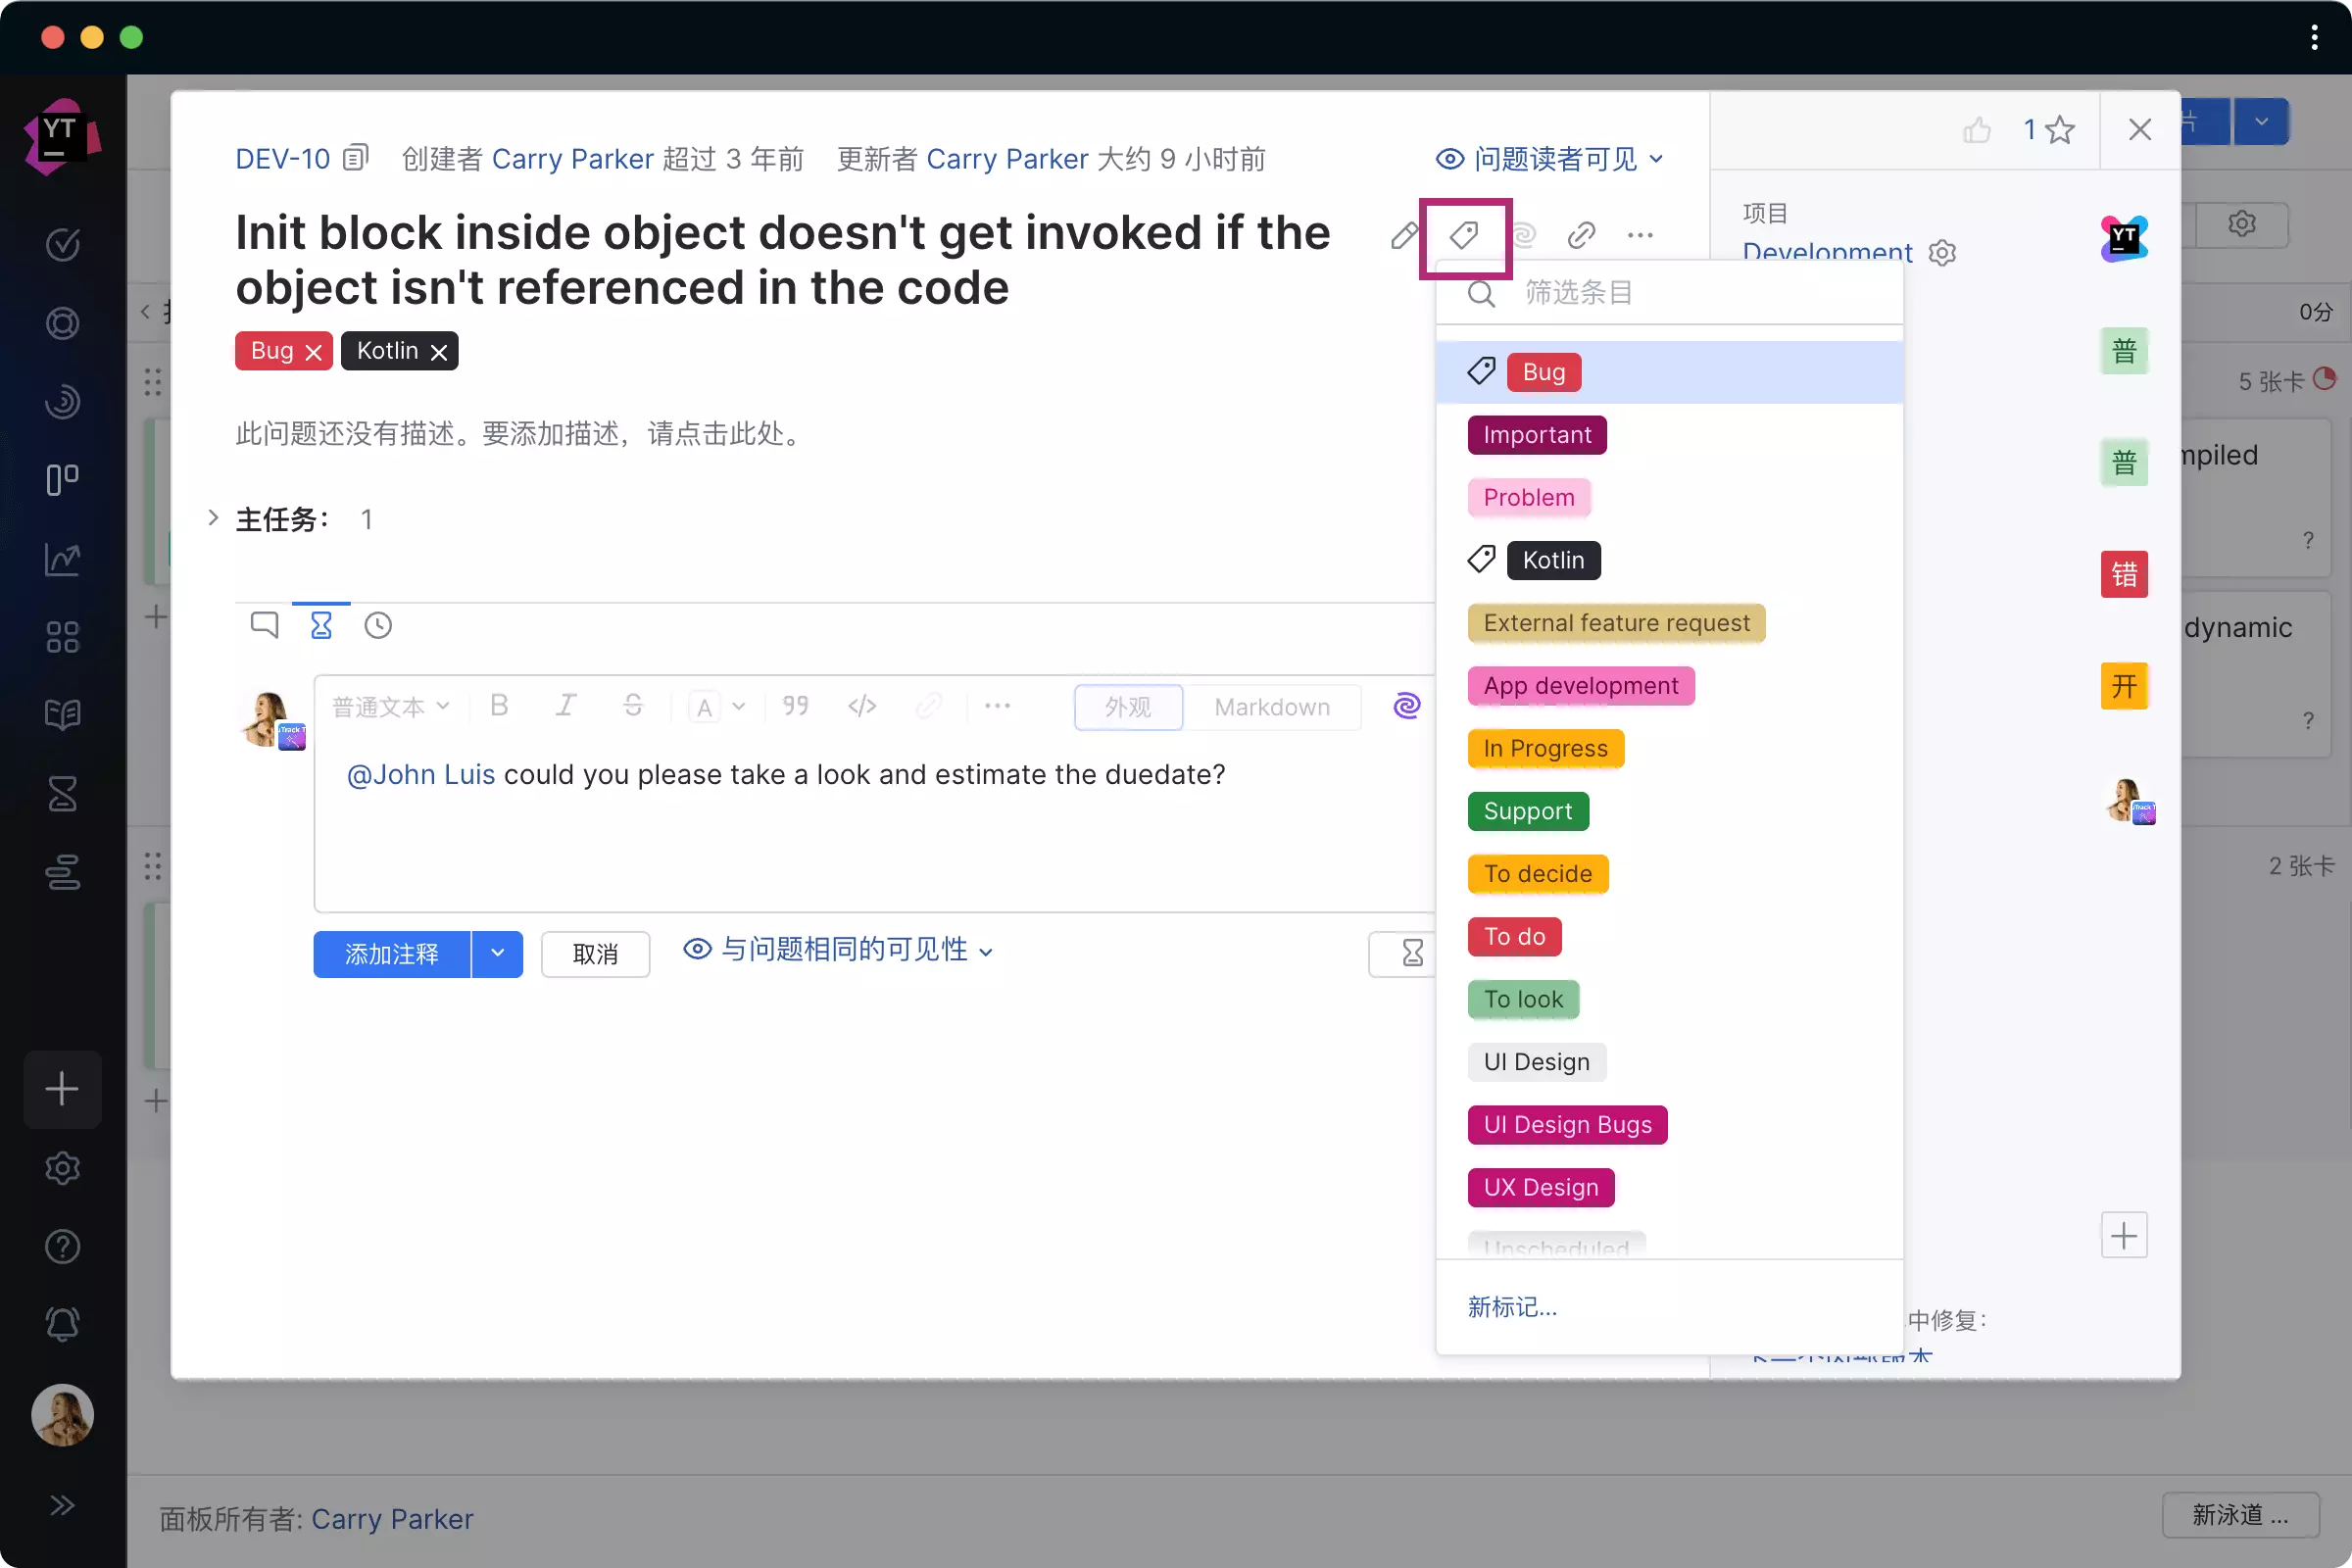This screenshot has width=2352, height=1568.
Task: Open Agile boards icon in sidebar
Action: (x=62, y=480)
